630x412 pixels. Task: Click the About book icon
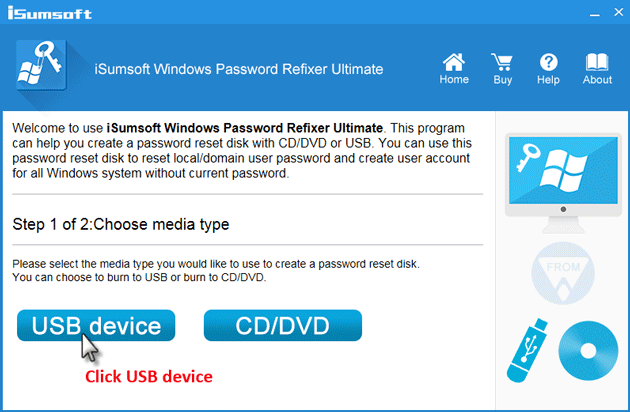(597, 62)
